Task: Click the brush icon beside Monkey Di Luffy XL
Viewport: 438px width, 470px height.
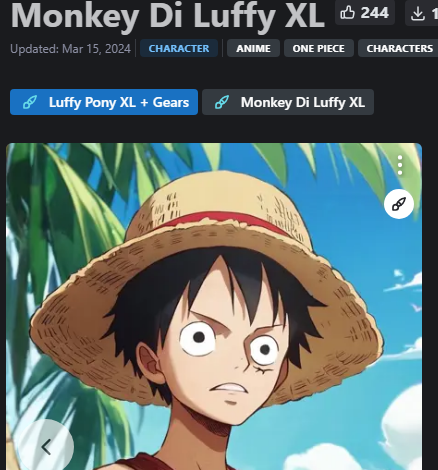Action: (x=222, y=102)
